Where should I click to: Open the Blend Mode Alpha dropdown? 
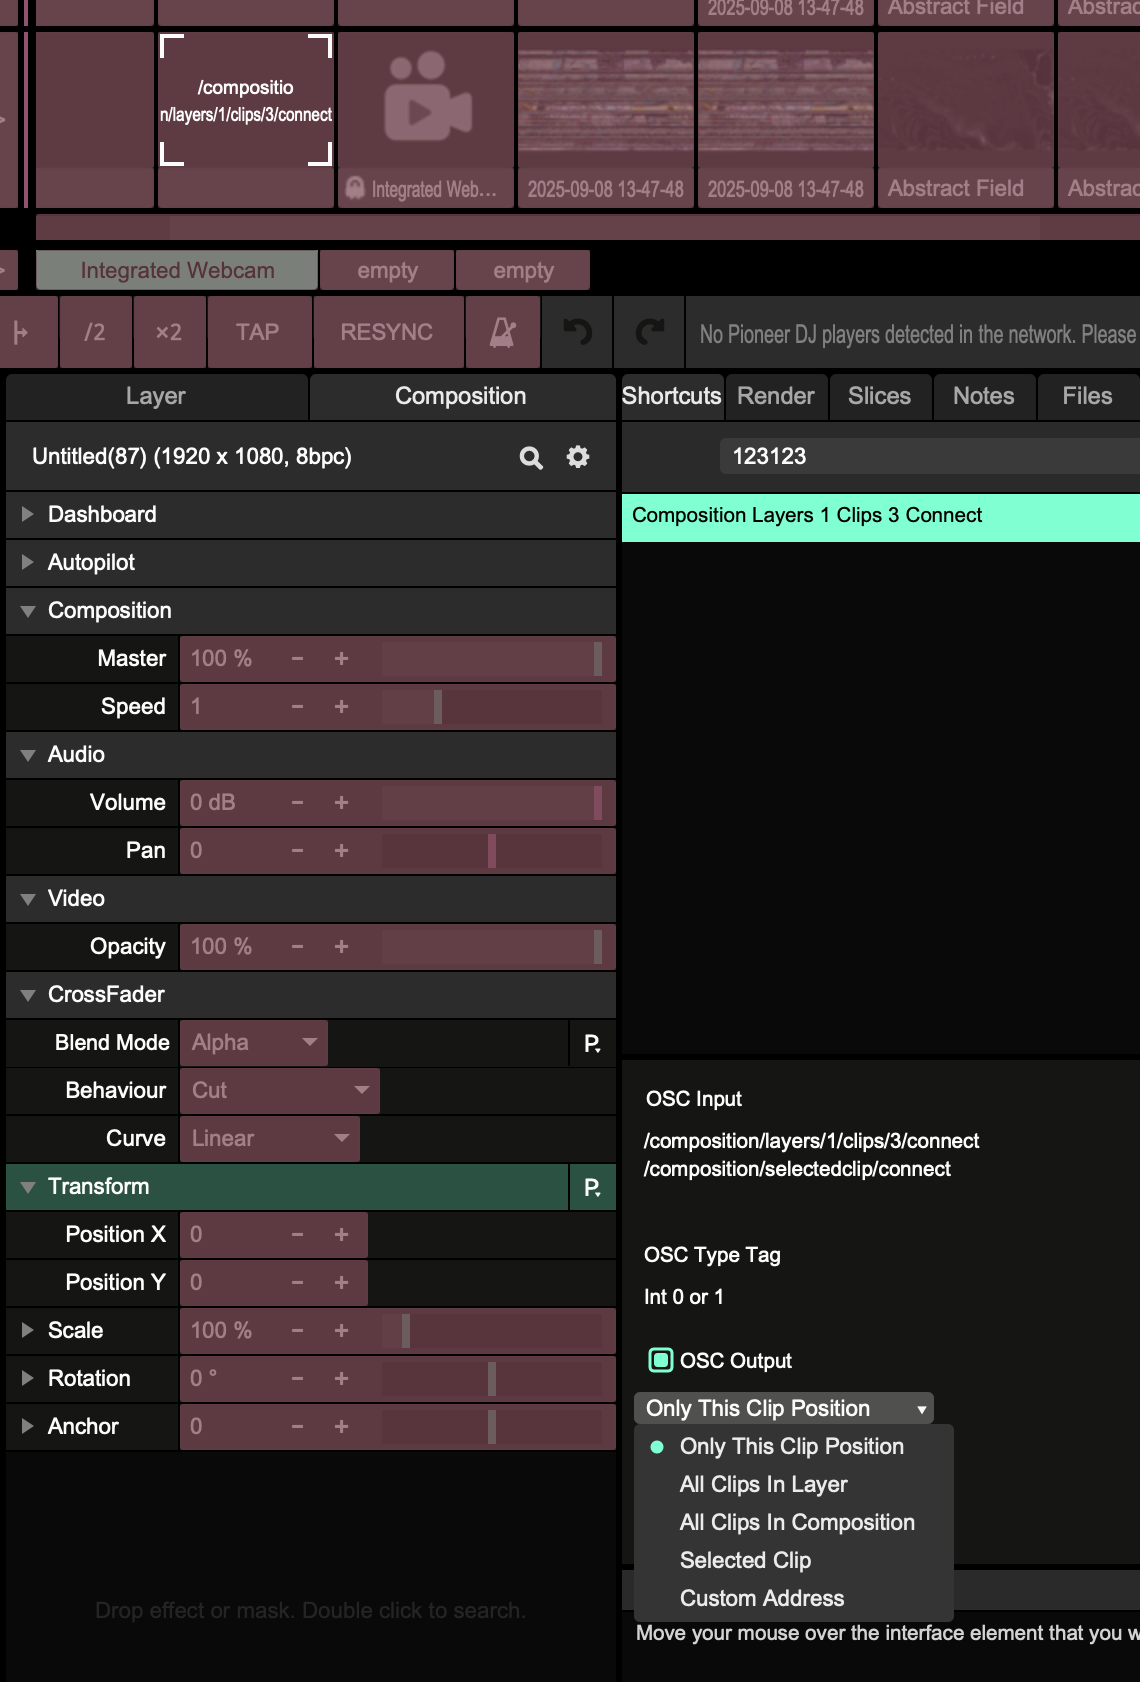pos(254,1043)
